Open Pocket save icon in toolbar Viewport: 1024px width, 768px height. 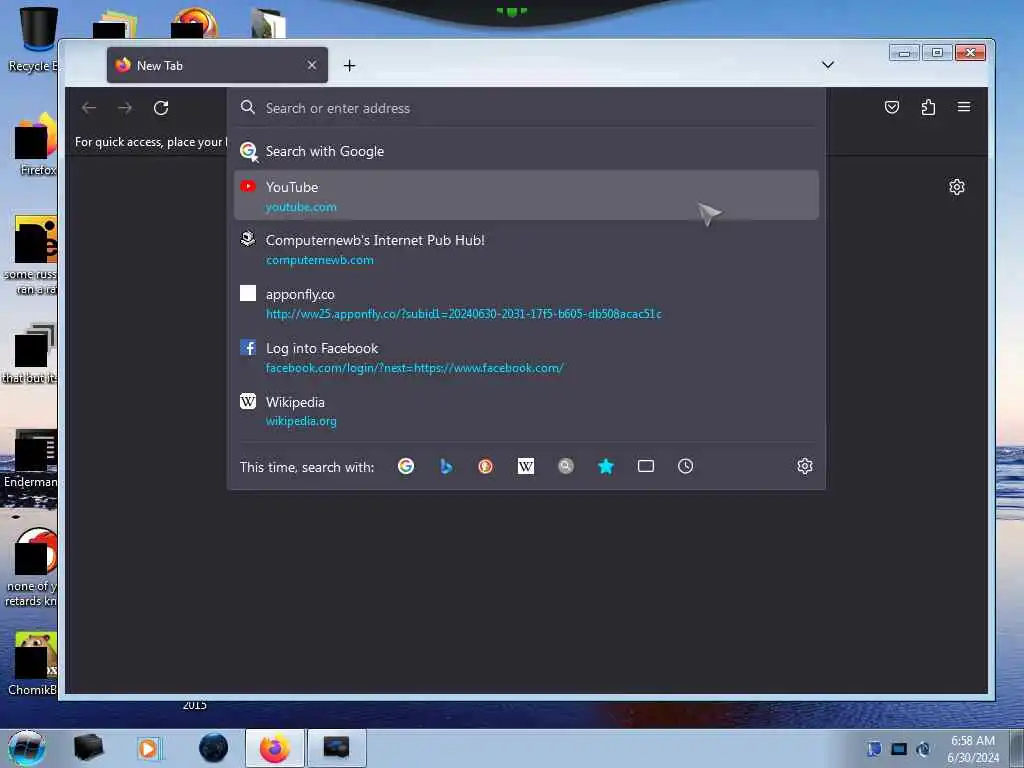891,107
